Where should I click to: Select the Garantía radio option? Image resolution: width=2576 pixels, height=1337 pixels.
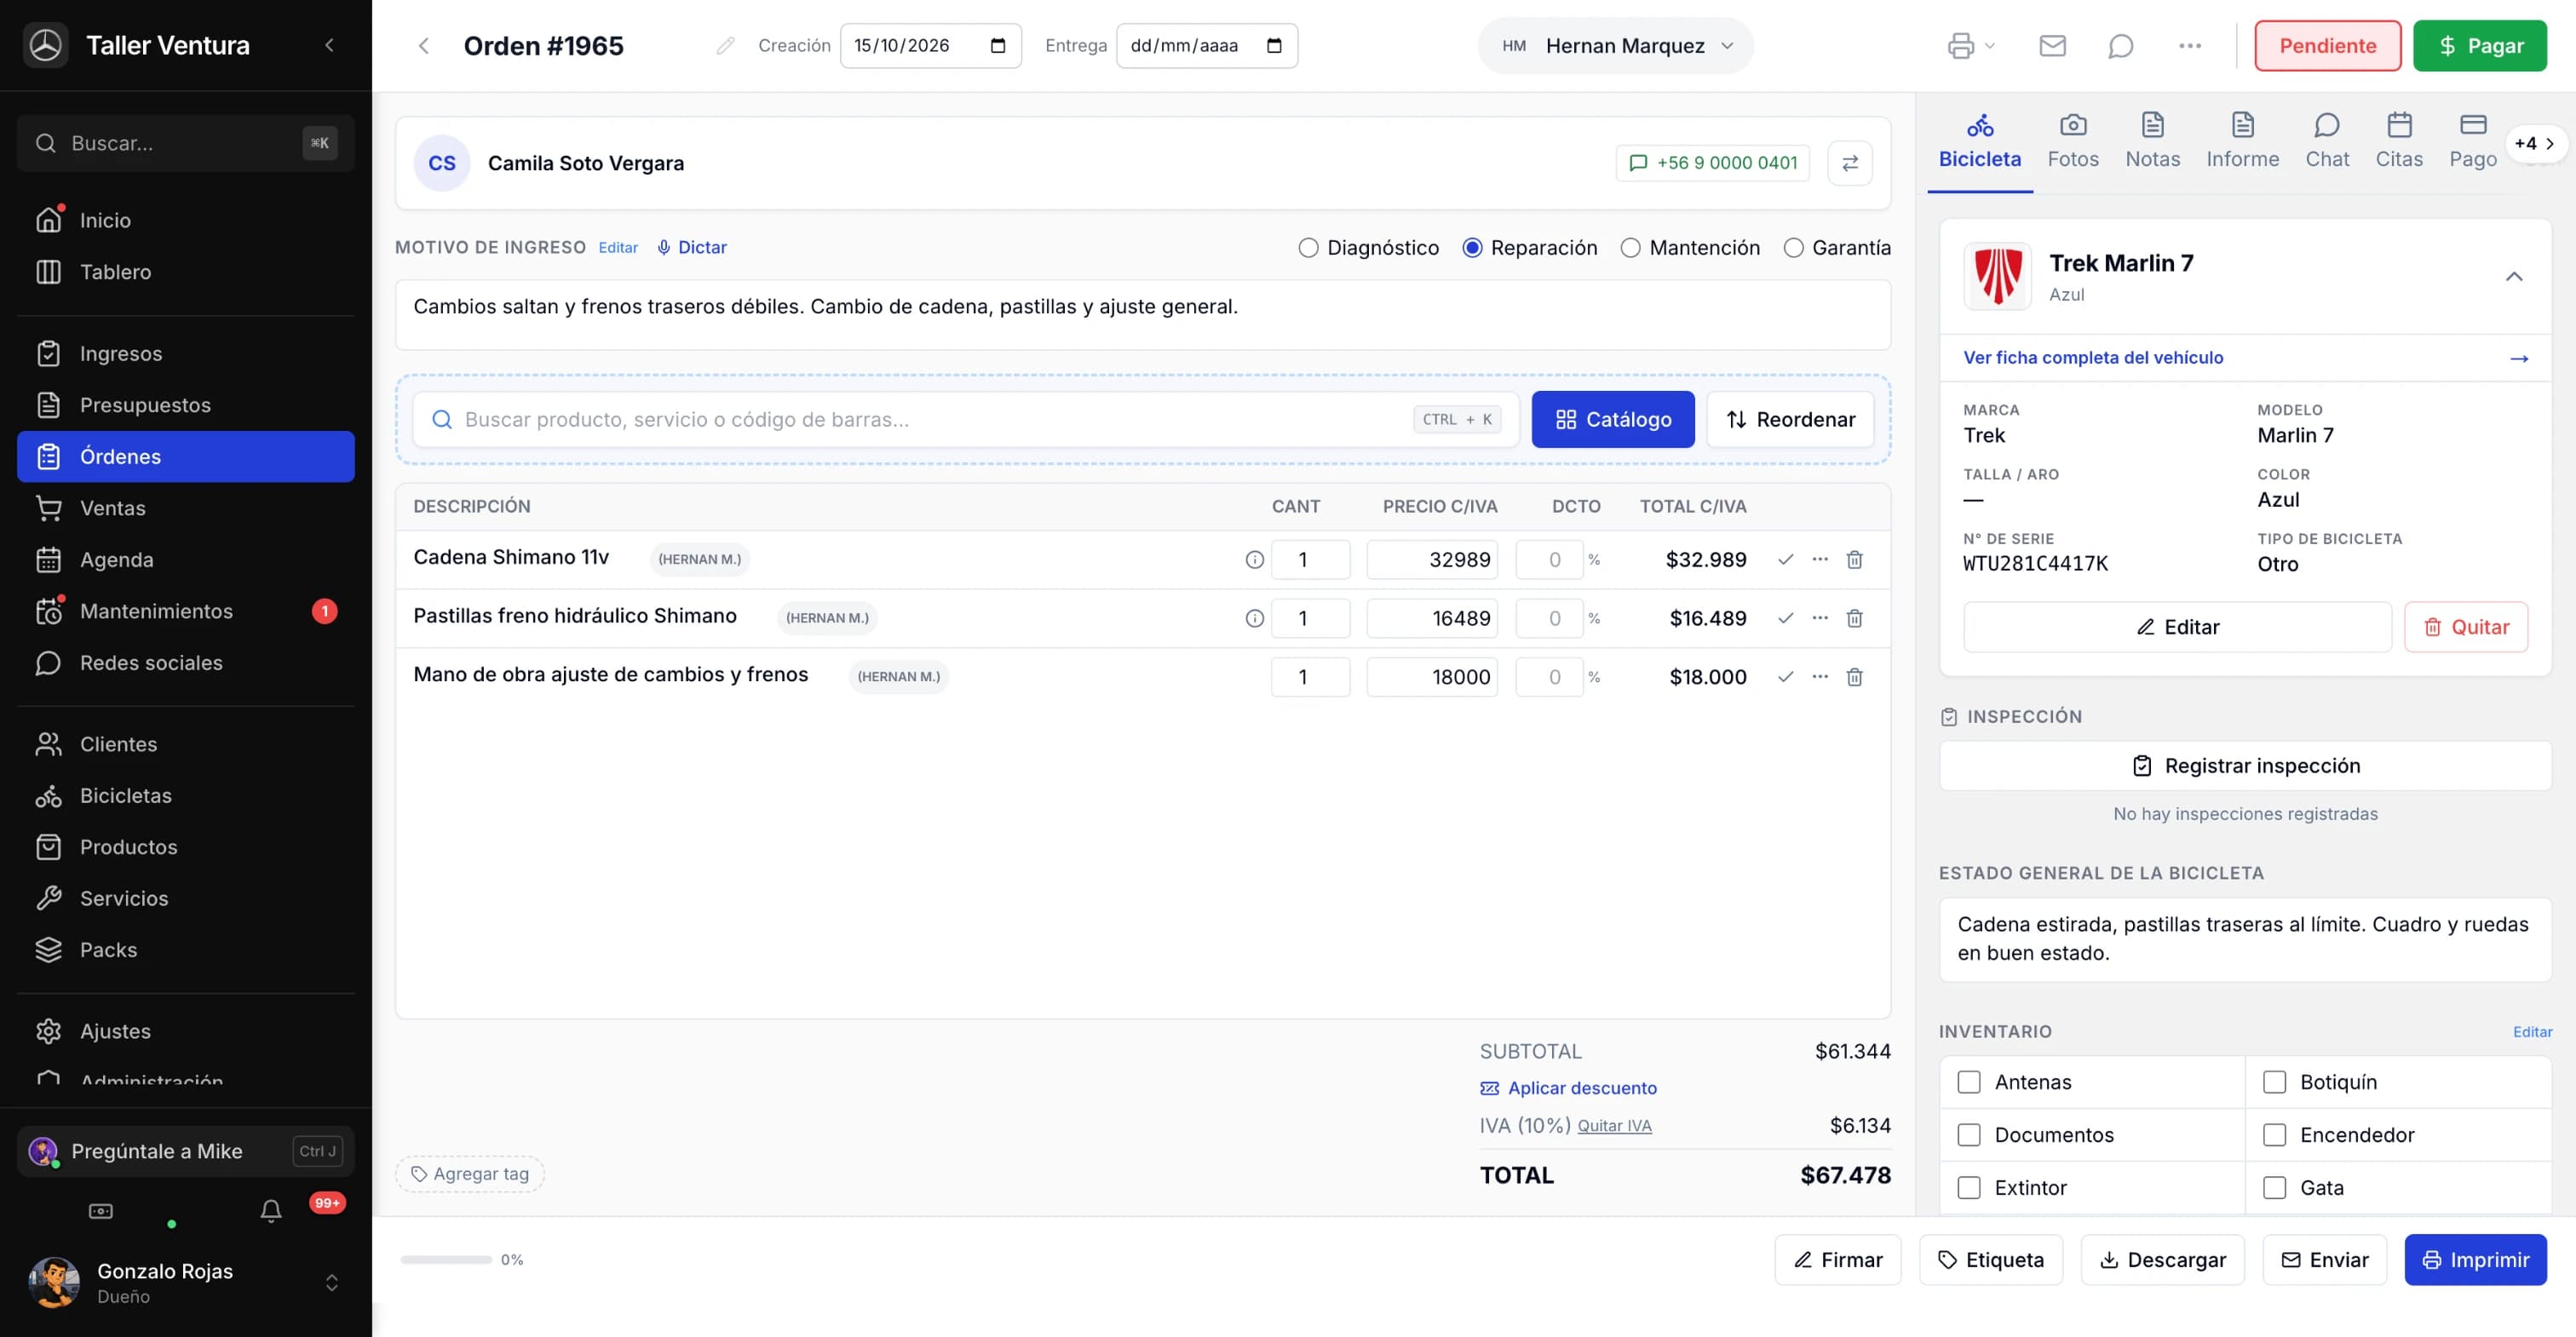[x=1793, y=248]
